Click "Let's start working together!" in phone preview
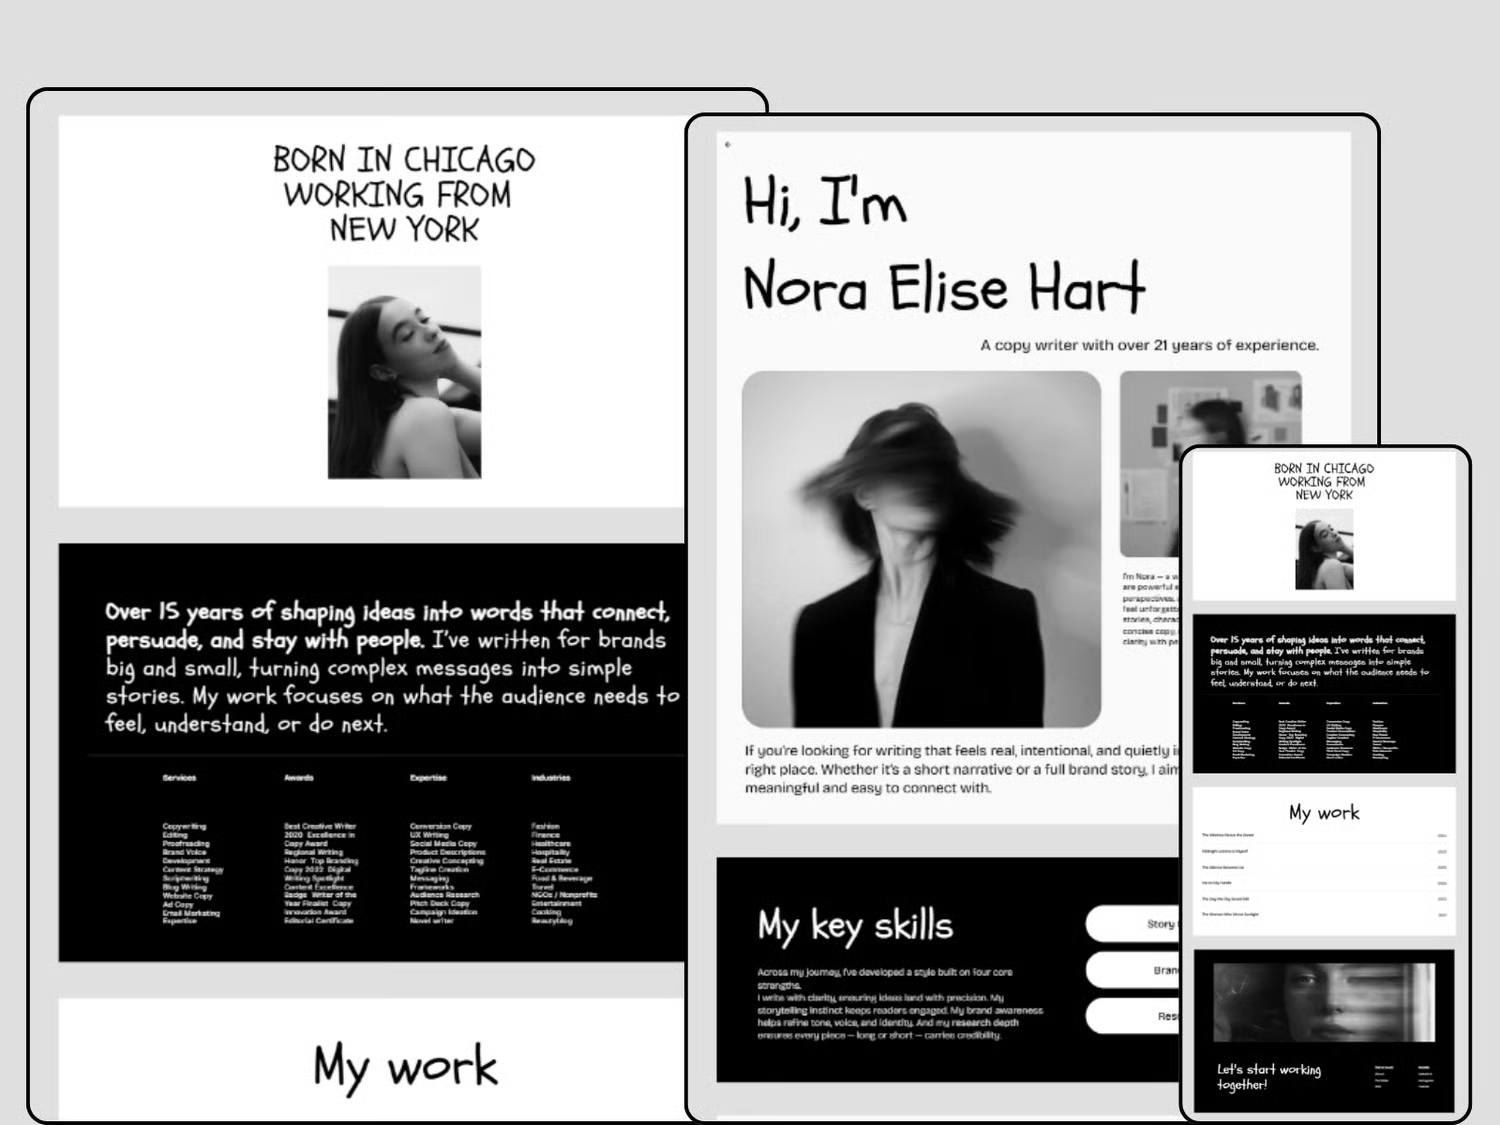This screenshot has height=1125, width=1500. (x=1268, y=1076)
